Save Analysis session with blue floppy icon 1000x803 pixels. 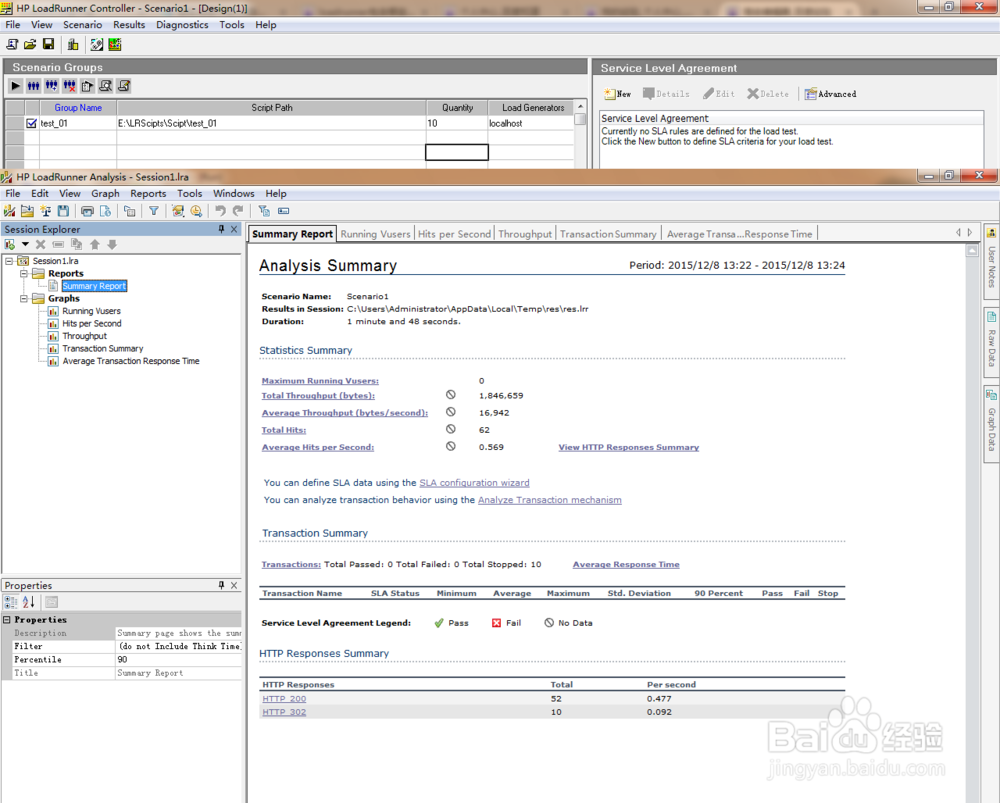click(63, 210)
